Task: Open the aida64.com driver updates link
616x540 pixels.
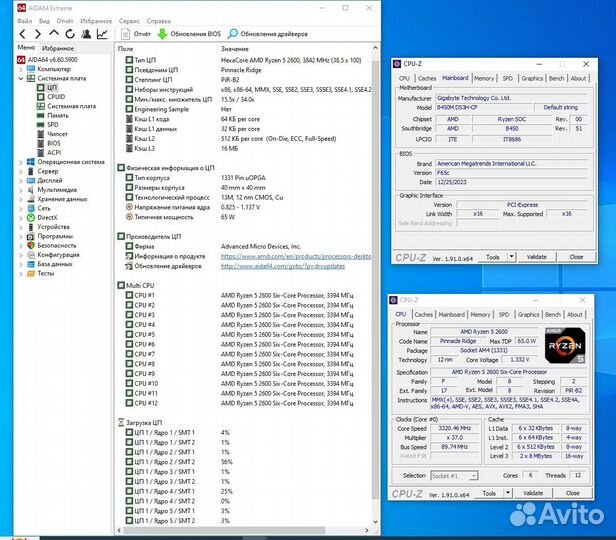Action: click(x=283, y=266)
